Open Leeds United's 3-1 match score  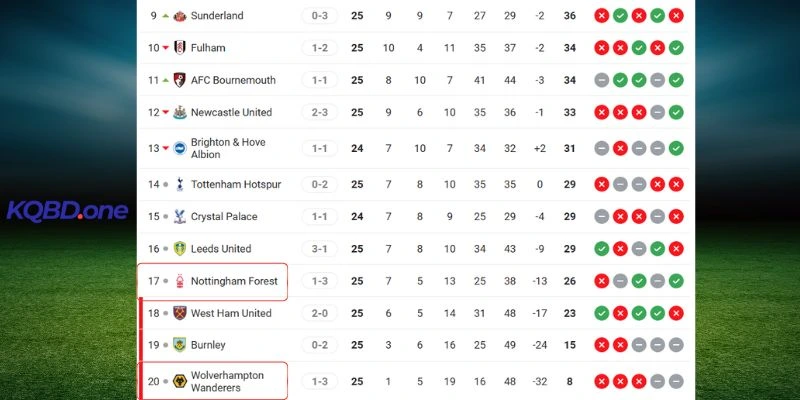[x=320, y=248]
